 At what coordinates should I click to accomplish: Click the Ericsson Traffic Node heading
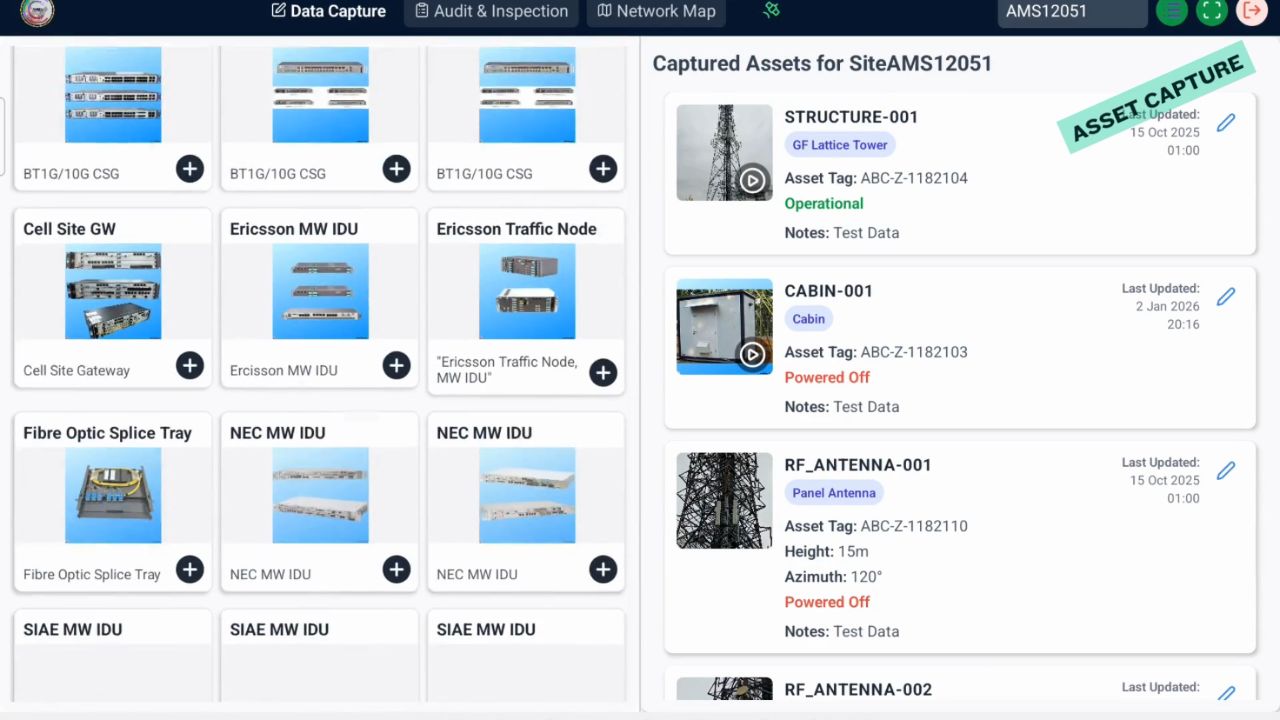point(516,229)
